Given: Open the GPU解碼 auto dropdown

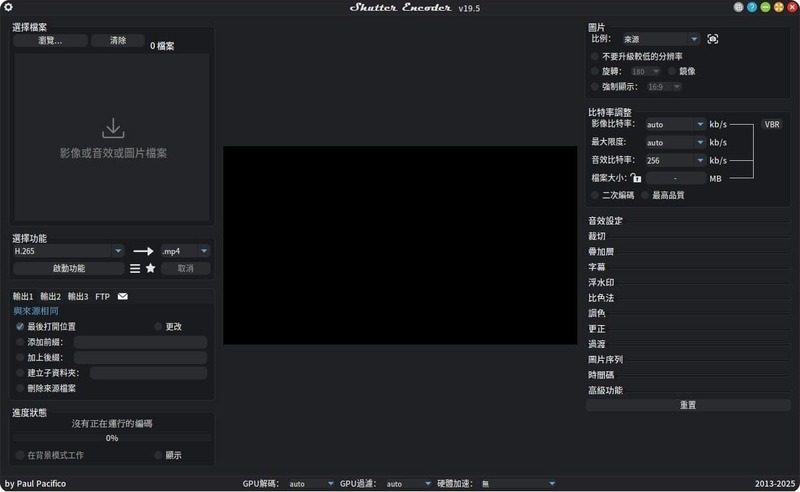Looking at the screenshot, I should click(311, 484).
